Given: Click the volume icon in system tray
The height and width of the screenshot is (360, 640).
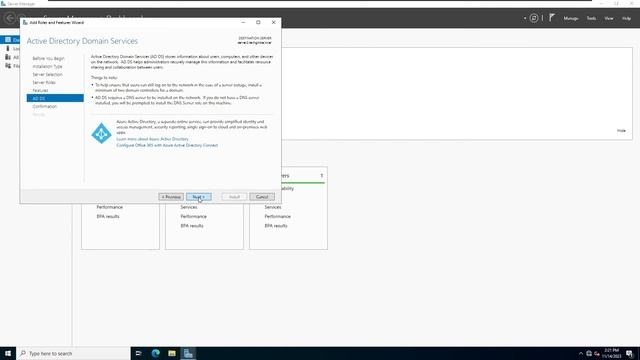Looking at the screenshot, I should coord(597,353).
